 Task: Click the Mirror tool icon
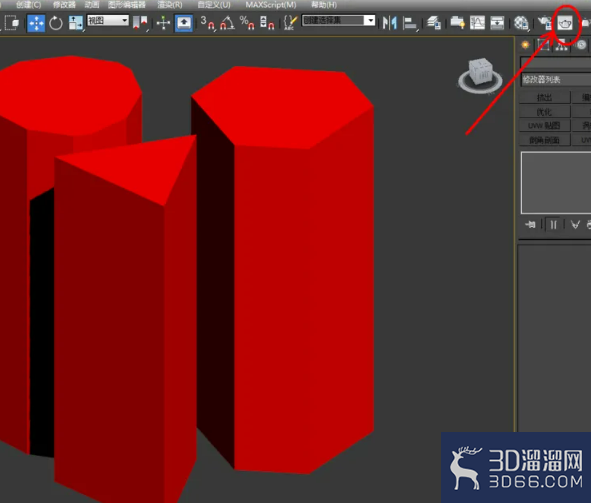pyautogui.click(x=390, y=23)
